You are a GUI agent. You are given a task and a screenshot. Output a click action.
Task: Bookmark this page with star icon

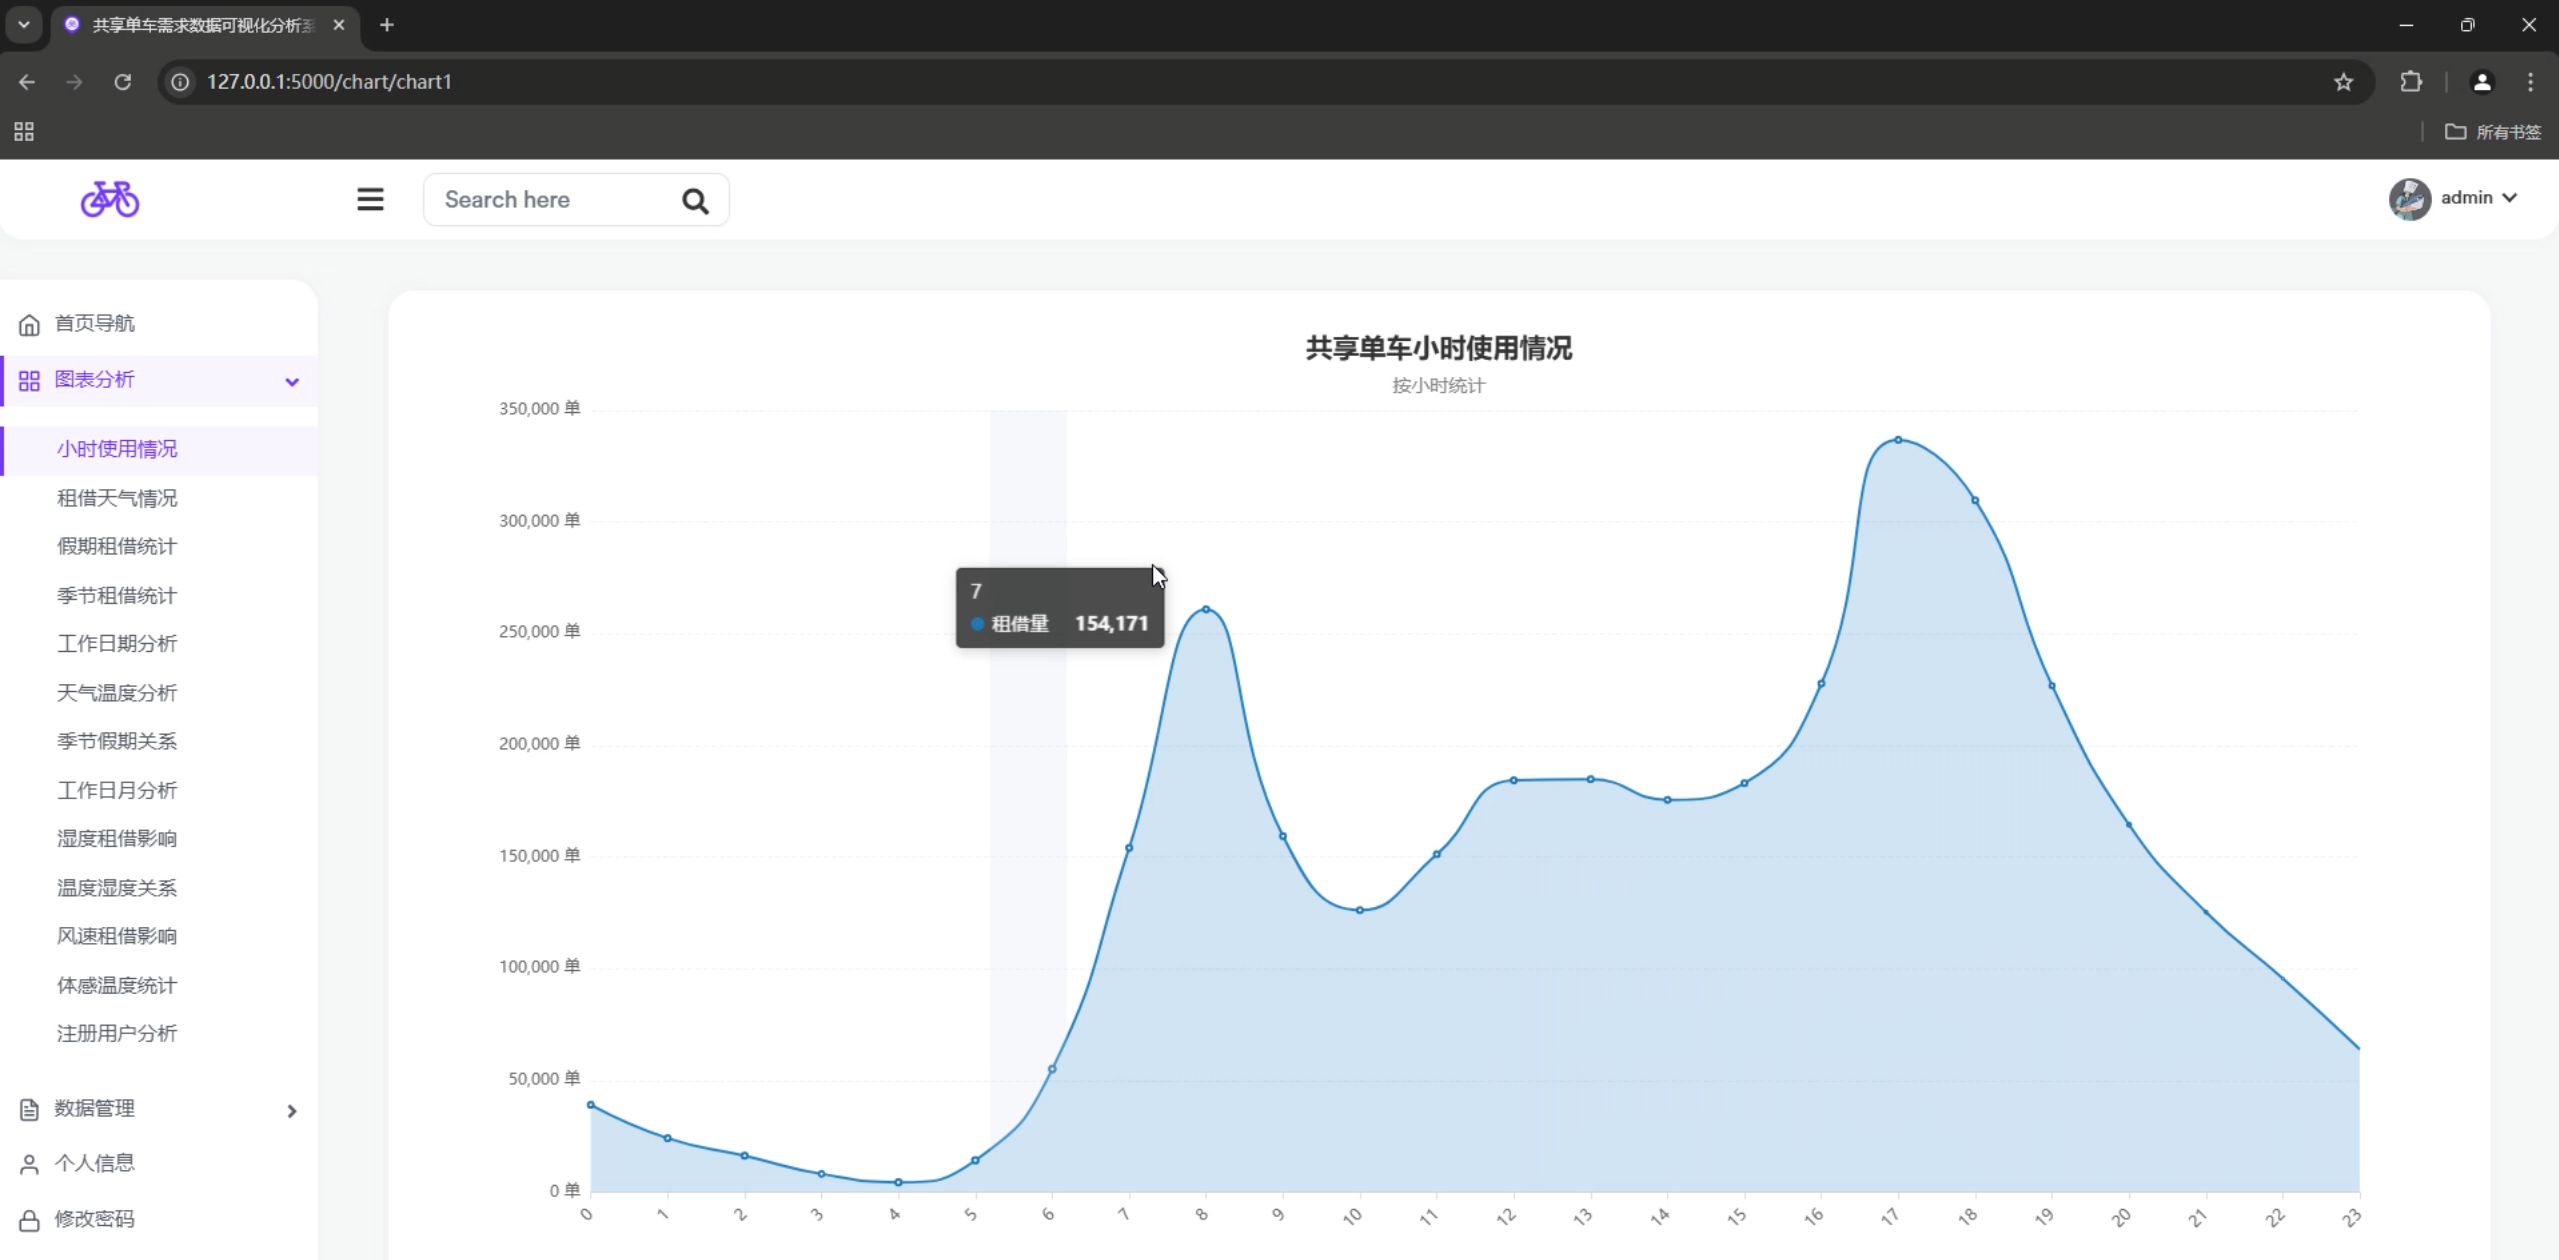pyautogui.click(x=2343, y=82)
